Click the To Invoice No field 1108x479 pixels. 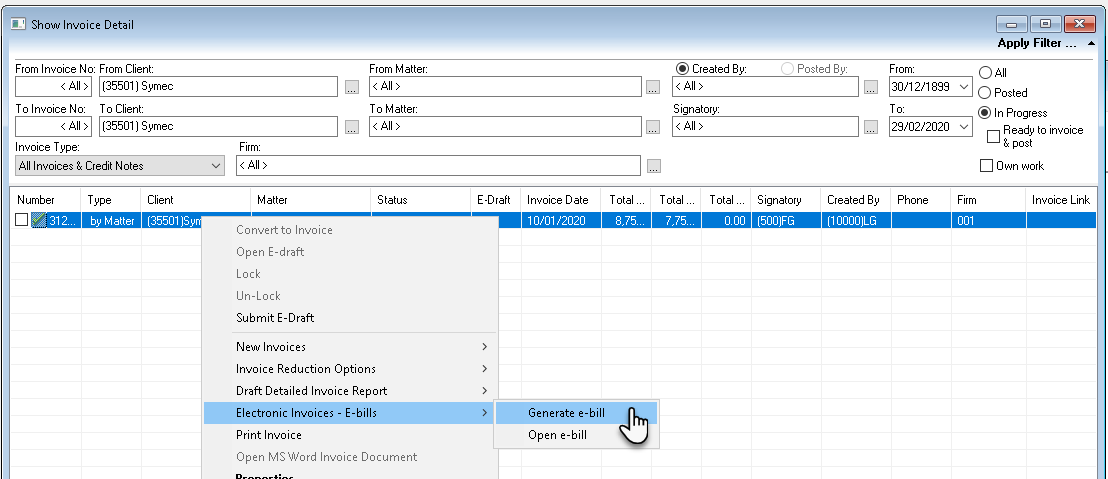(x=54, y=126)
